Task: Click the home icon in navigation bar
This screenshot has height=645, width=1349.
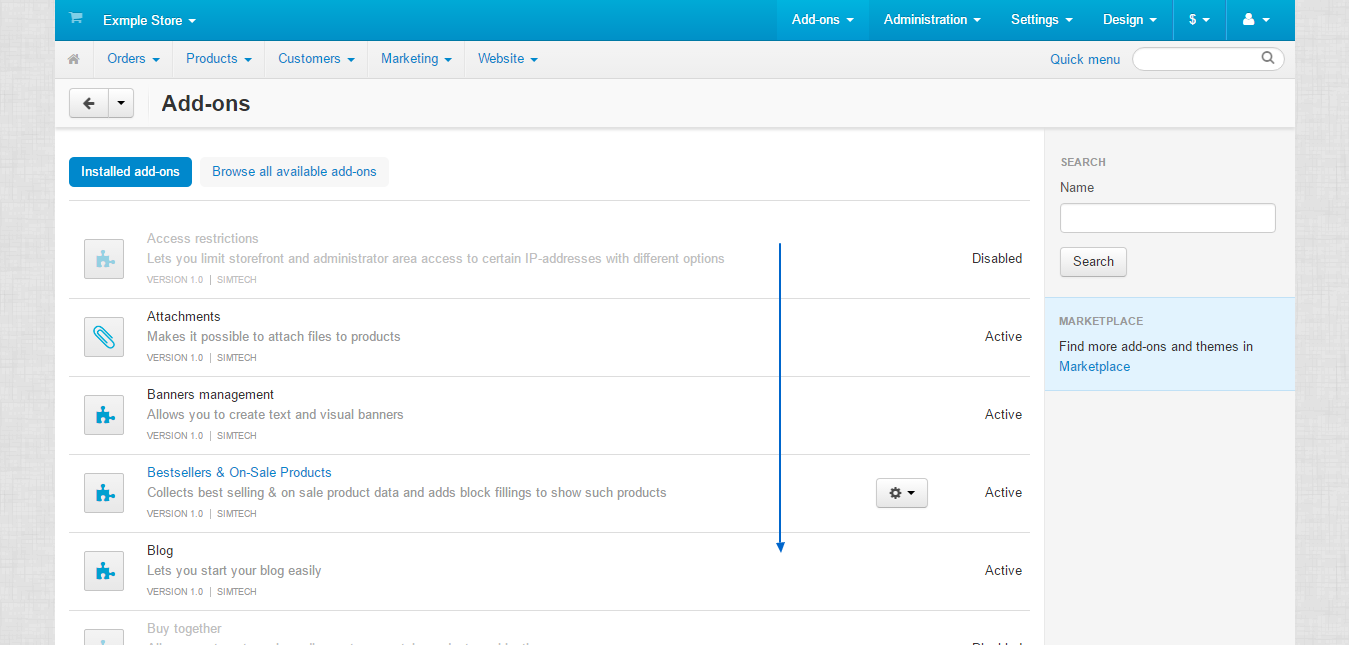Action: tap(73, 59)
